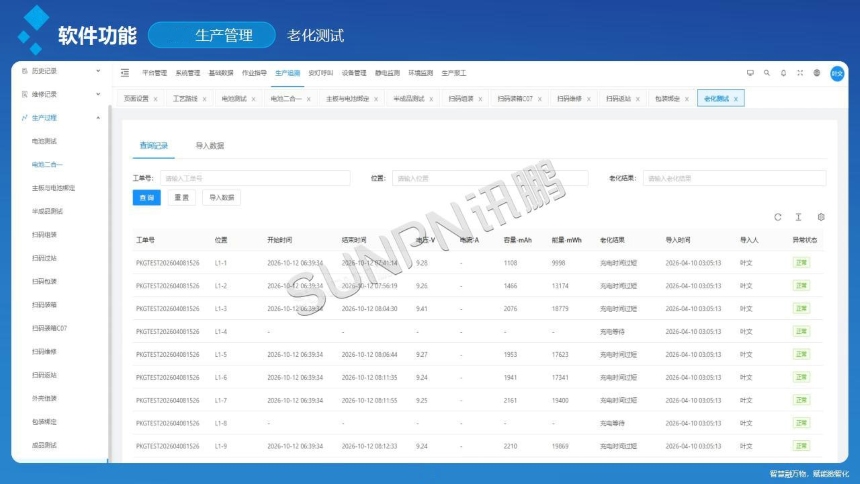Select 生产追溯 in the top menu

pyautogui.click(x=287, y=73)
